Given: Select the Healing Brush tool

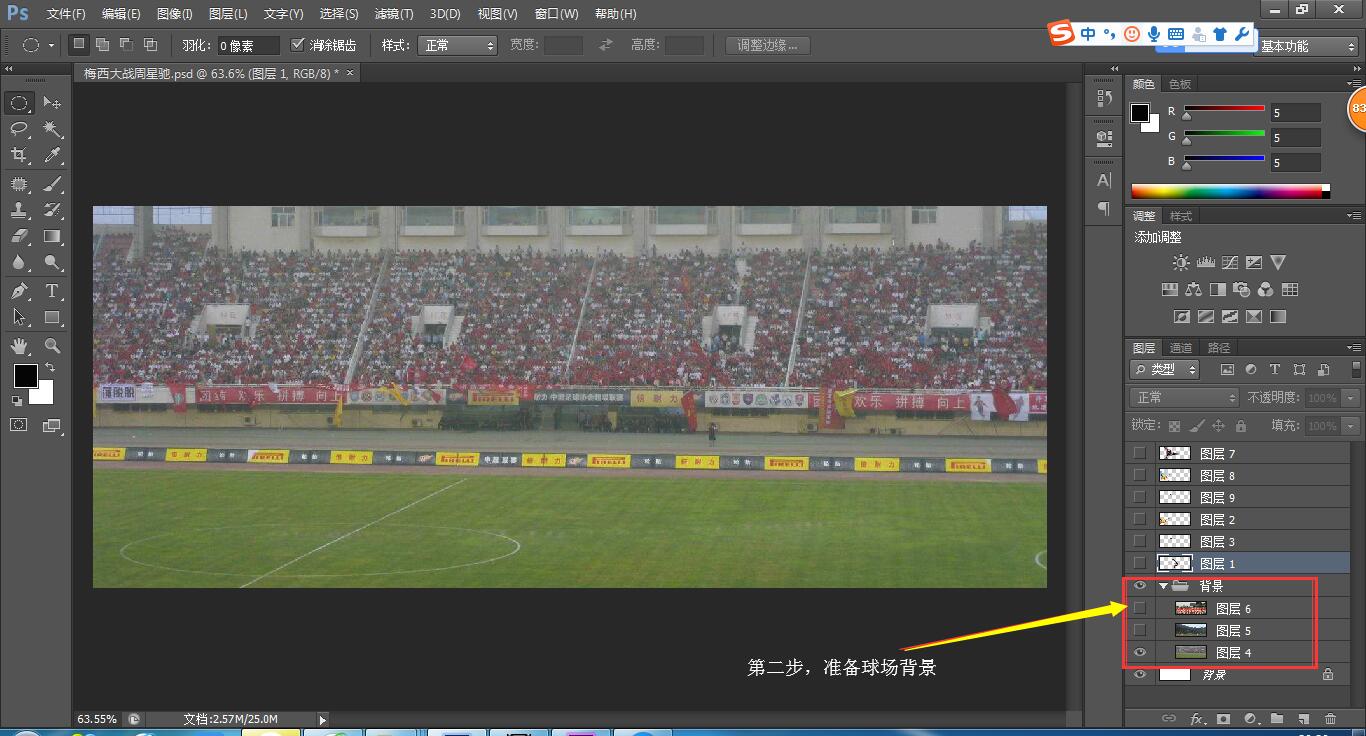Looking at the screenshot, I should click(19, 184).
